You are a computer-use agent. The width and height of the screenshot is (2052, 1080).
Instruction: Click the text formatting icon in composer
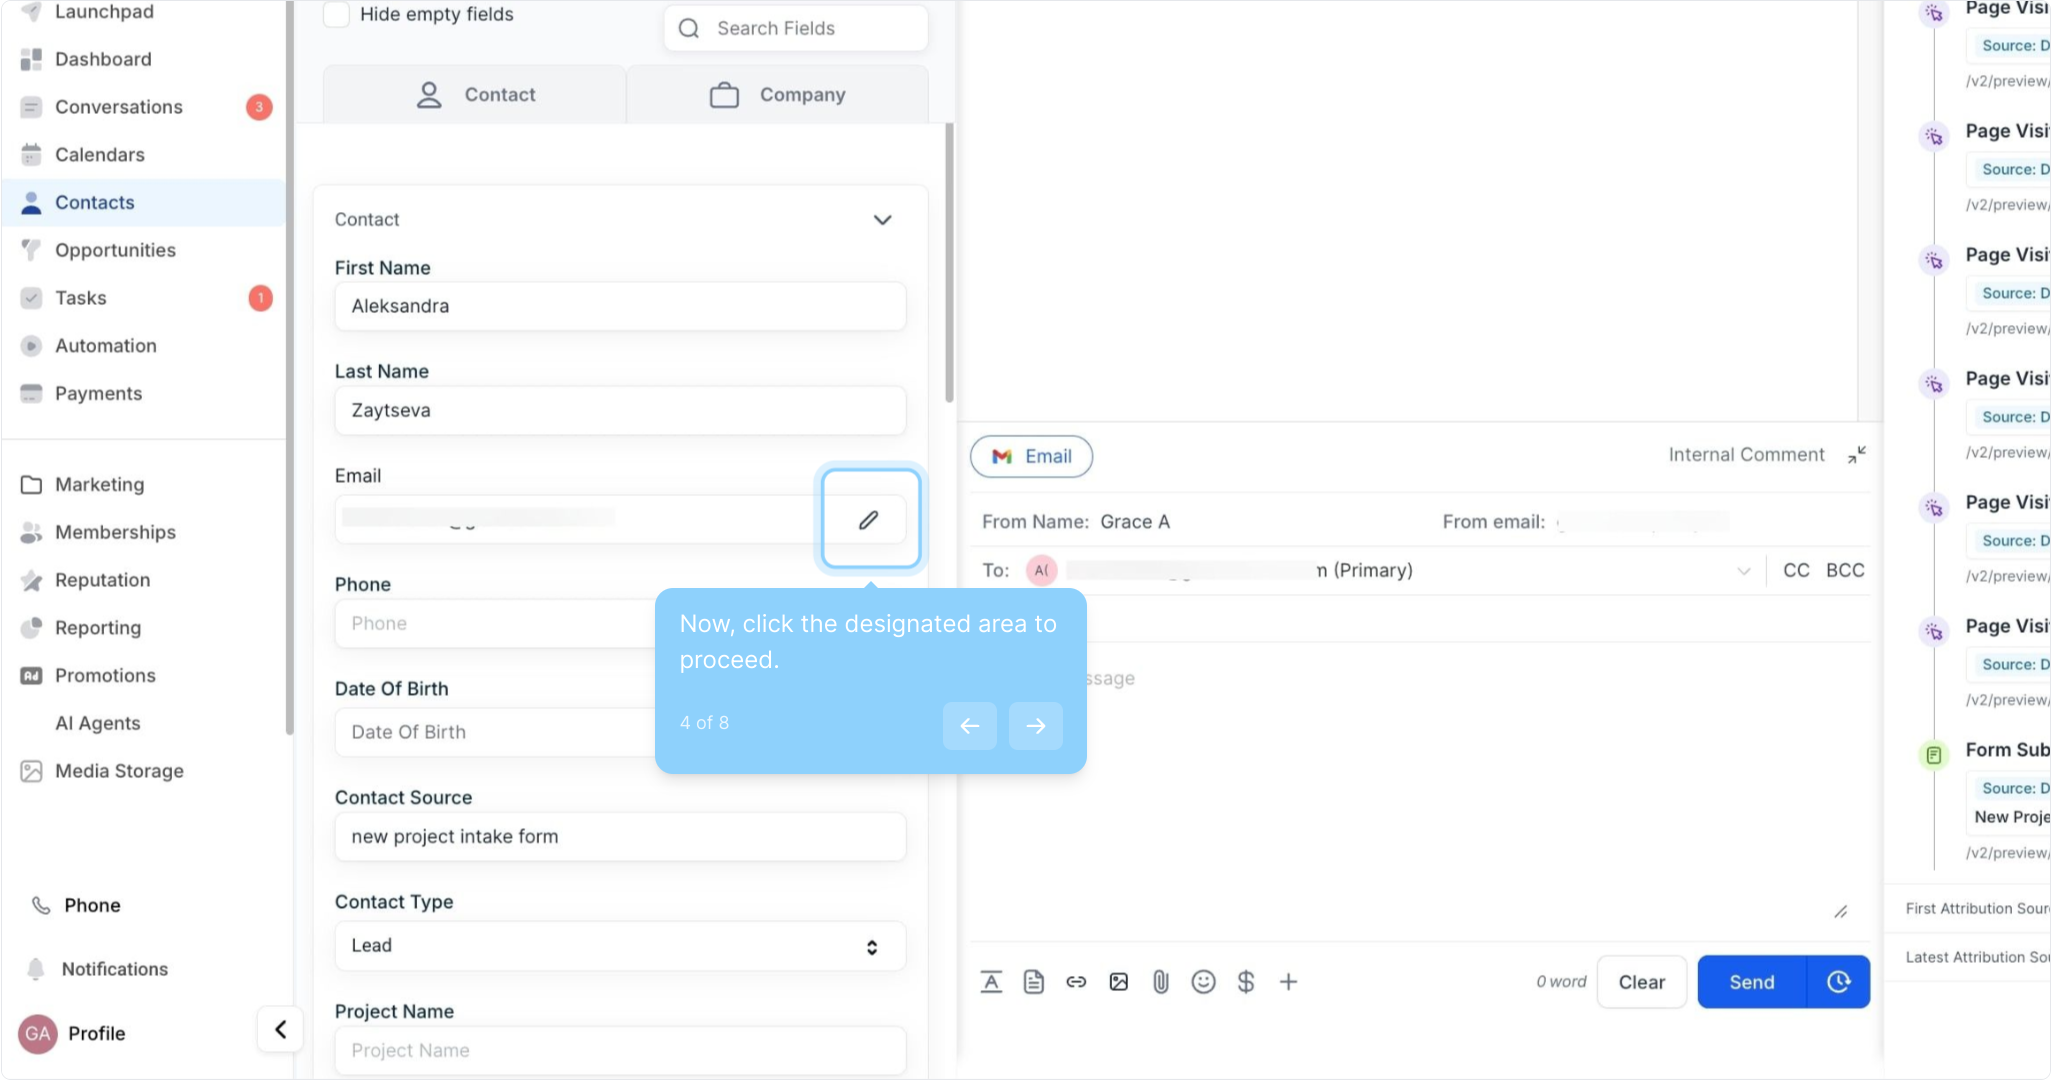[991, 982]
